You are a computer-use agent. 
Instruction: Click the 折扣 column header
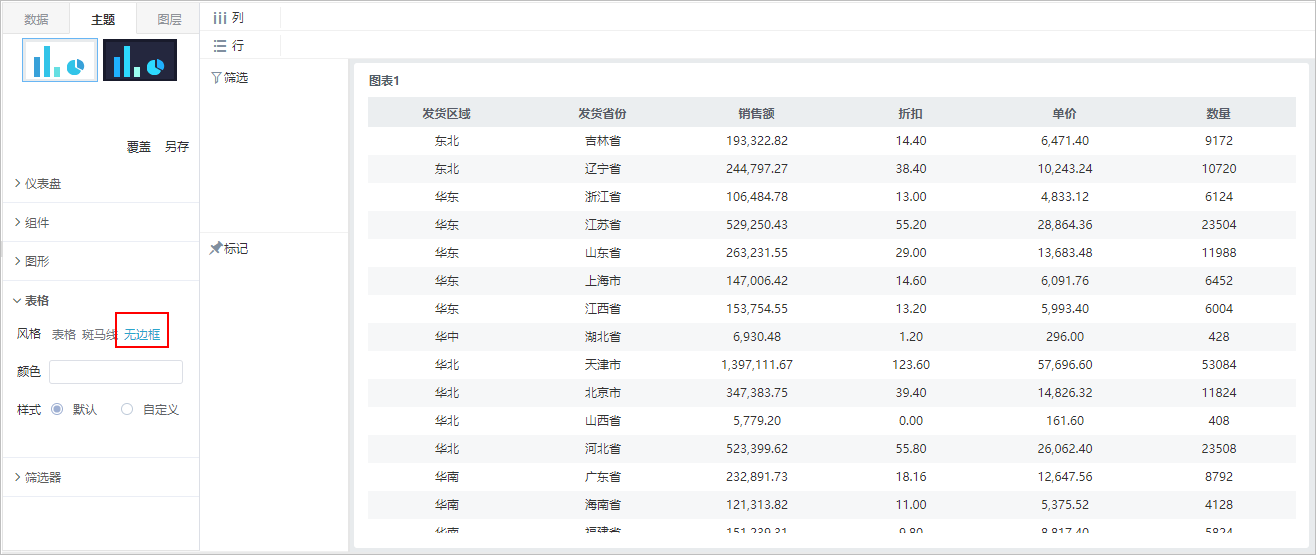[911, 114]
